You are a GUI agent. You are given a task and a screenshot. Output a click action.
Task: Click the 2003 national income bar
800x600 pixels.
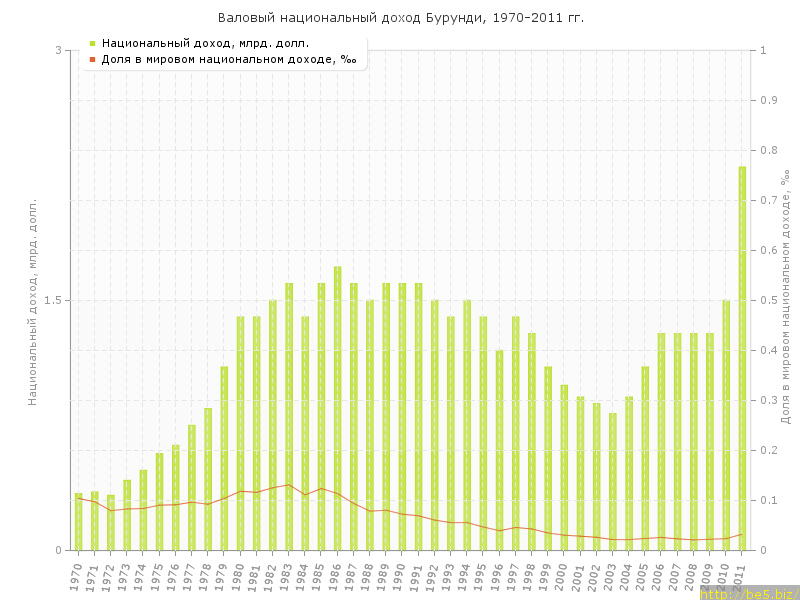(613, 481)
